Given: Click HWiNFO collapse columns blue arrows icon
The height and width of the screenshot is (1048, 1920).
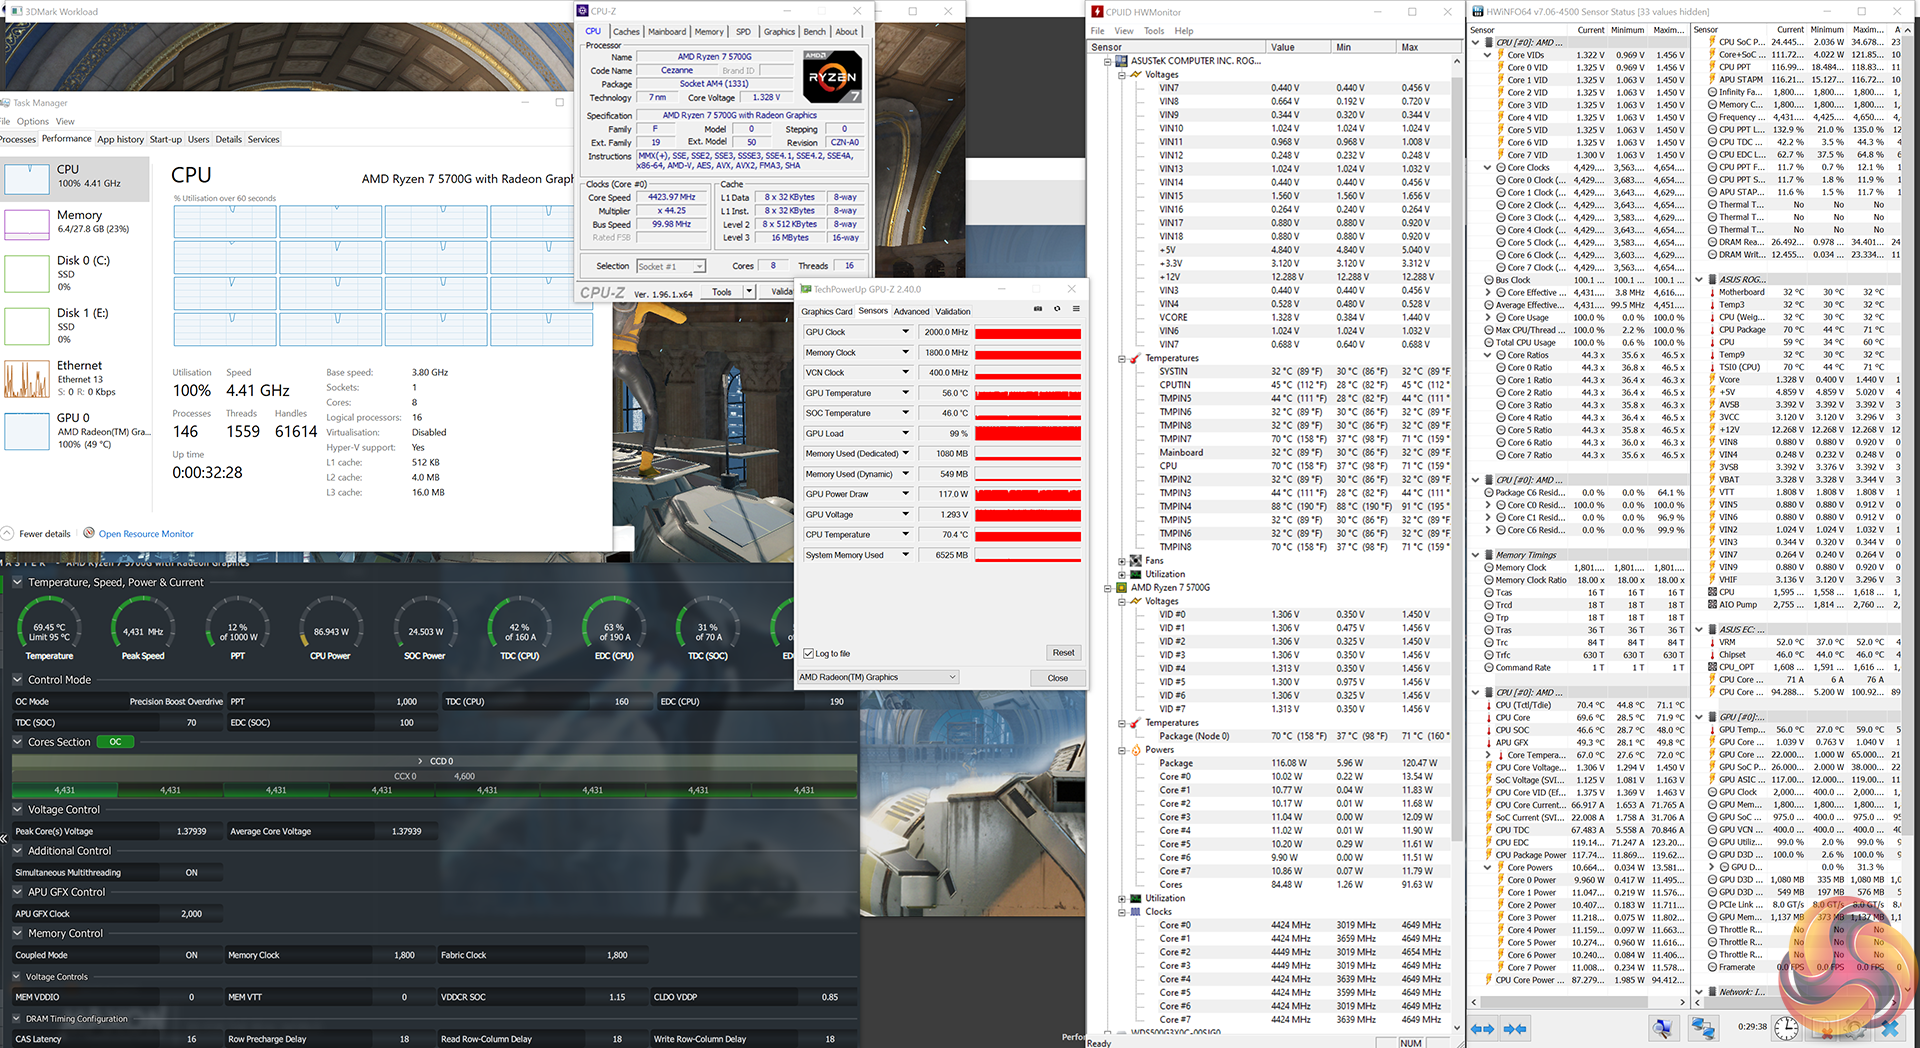Looking at the screenshot, I should (1515, 1028).
